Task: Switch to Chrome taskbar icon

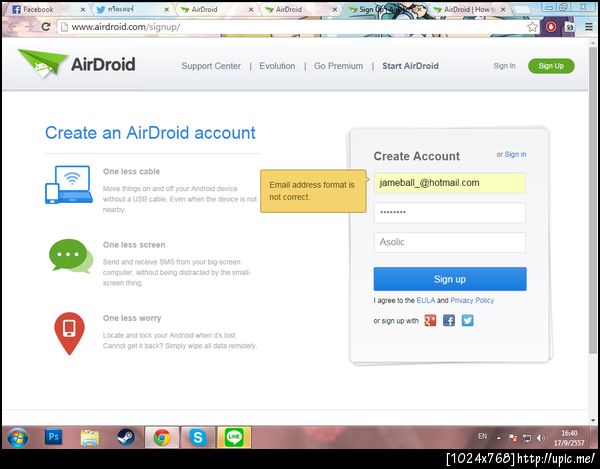Action: click(x=162, y=437)
